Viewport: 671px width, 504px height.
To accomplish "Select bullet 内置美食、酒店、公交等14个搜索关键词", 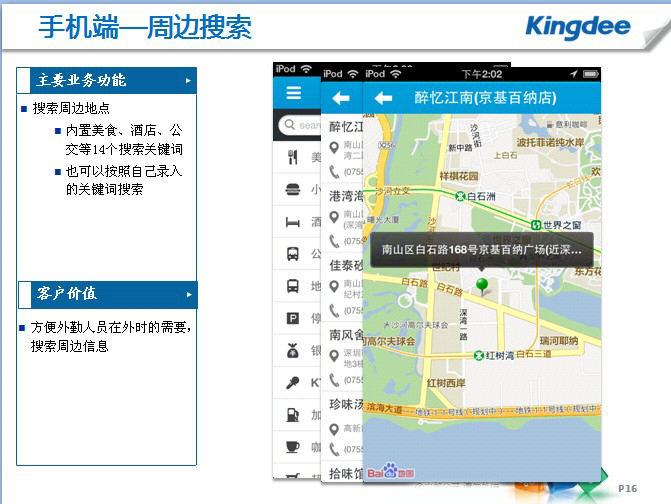I will click(x=124, y=139).
